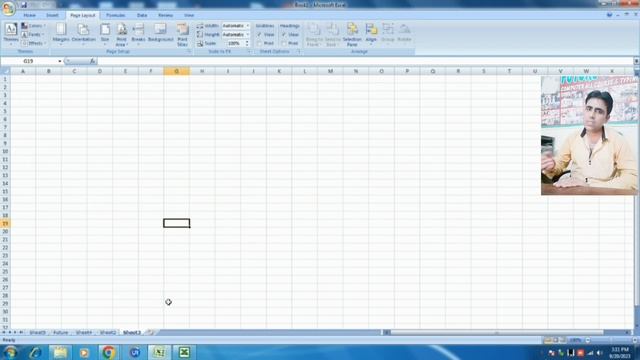Image resolution: width=640 pixels, height=360 pixels.
Task: Open the Margins options
Action: tap(61, 35)
